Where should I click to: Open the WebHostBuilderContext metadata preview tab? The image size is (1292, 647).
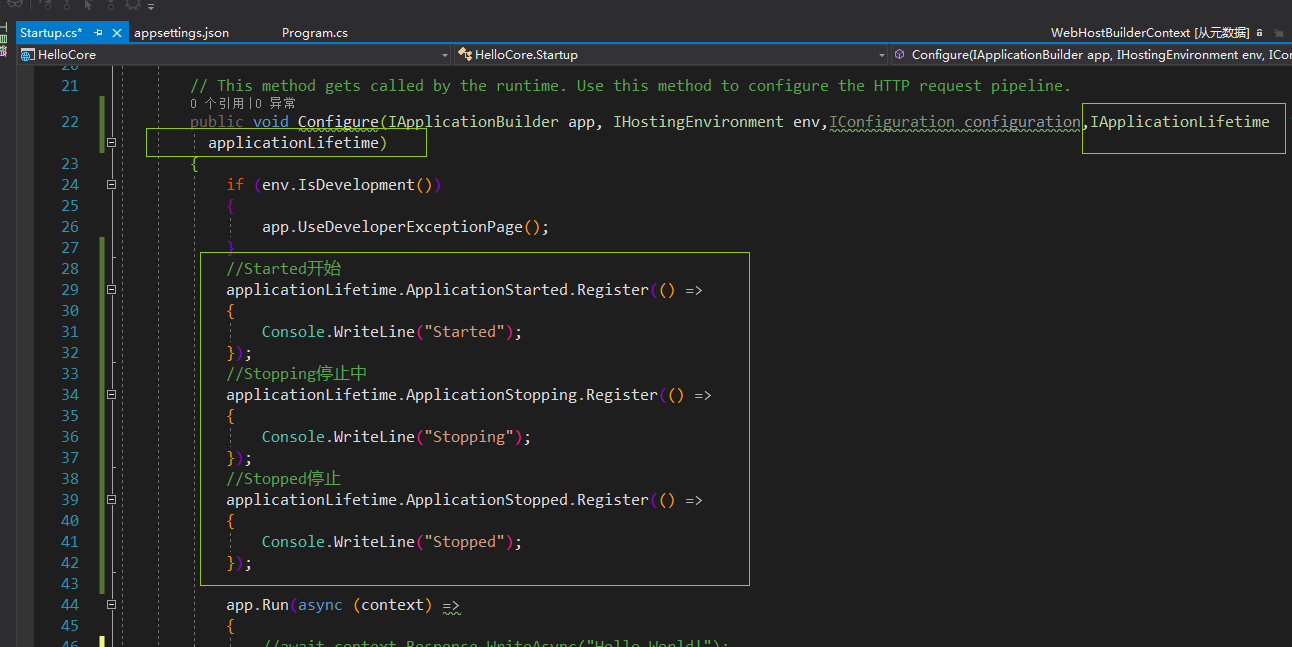pos(1149,33)
